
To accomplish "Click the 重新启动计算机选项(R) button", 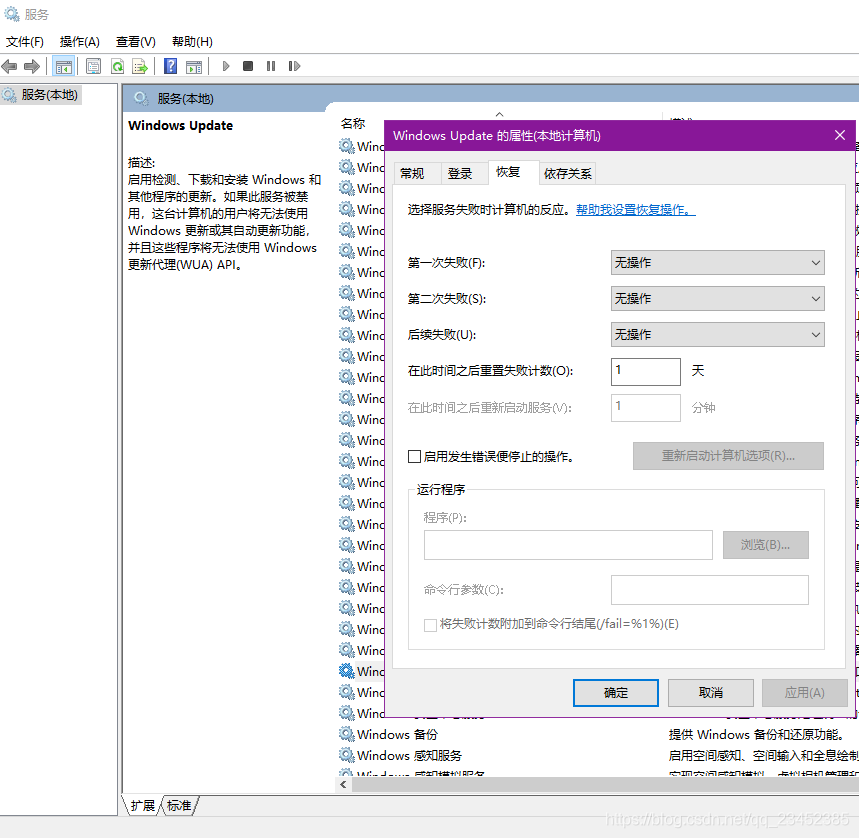I will click(728, 456).
